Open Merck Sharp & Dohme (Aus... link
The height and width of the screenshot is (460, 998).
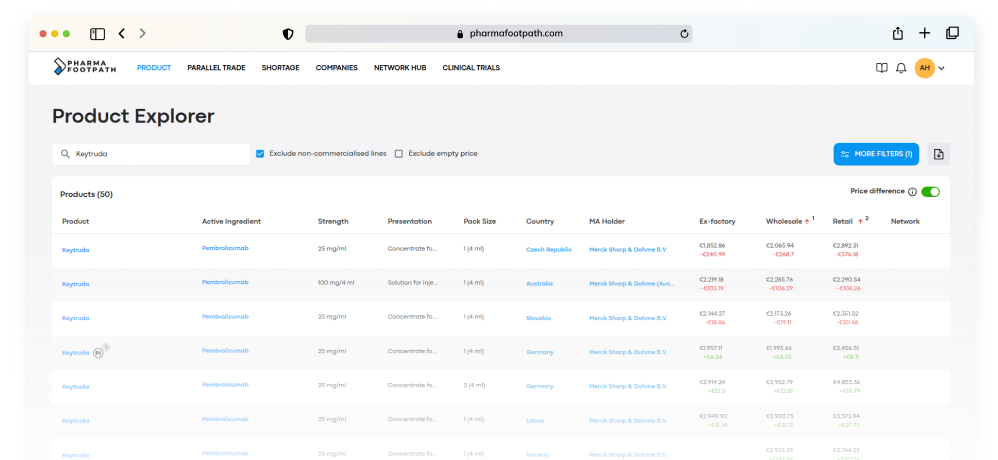coord(632,284)
